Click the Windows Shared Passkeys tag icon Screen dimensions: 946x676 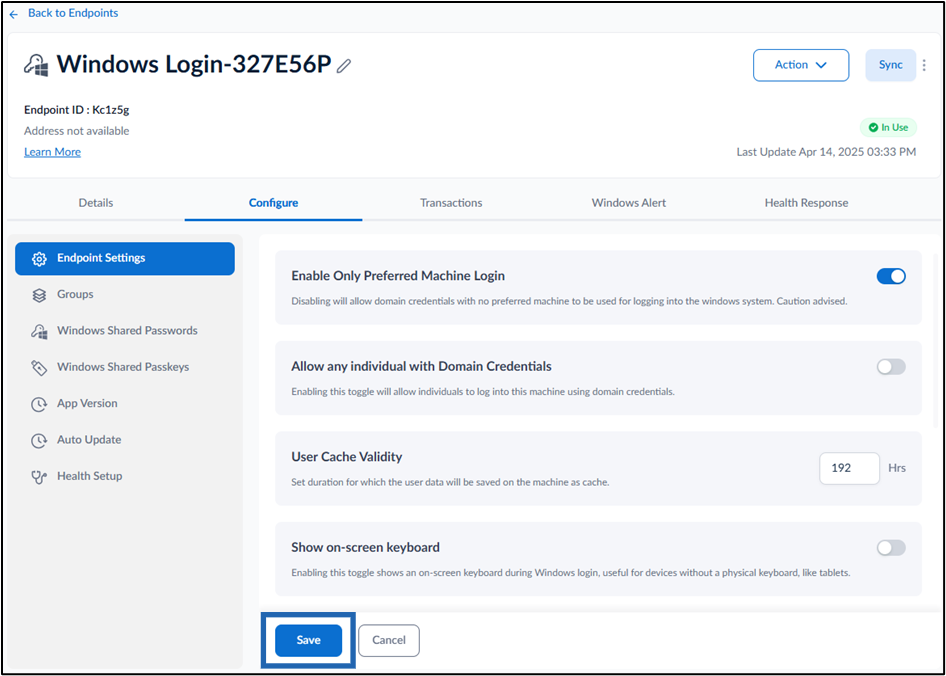[x=39, y=368]
